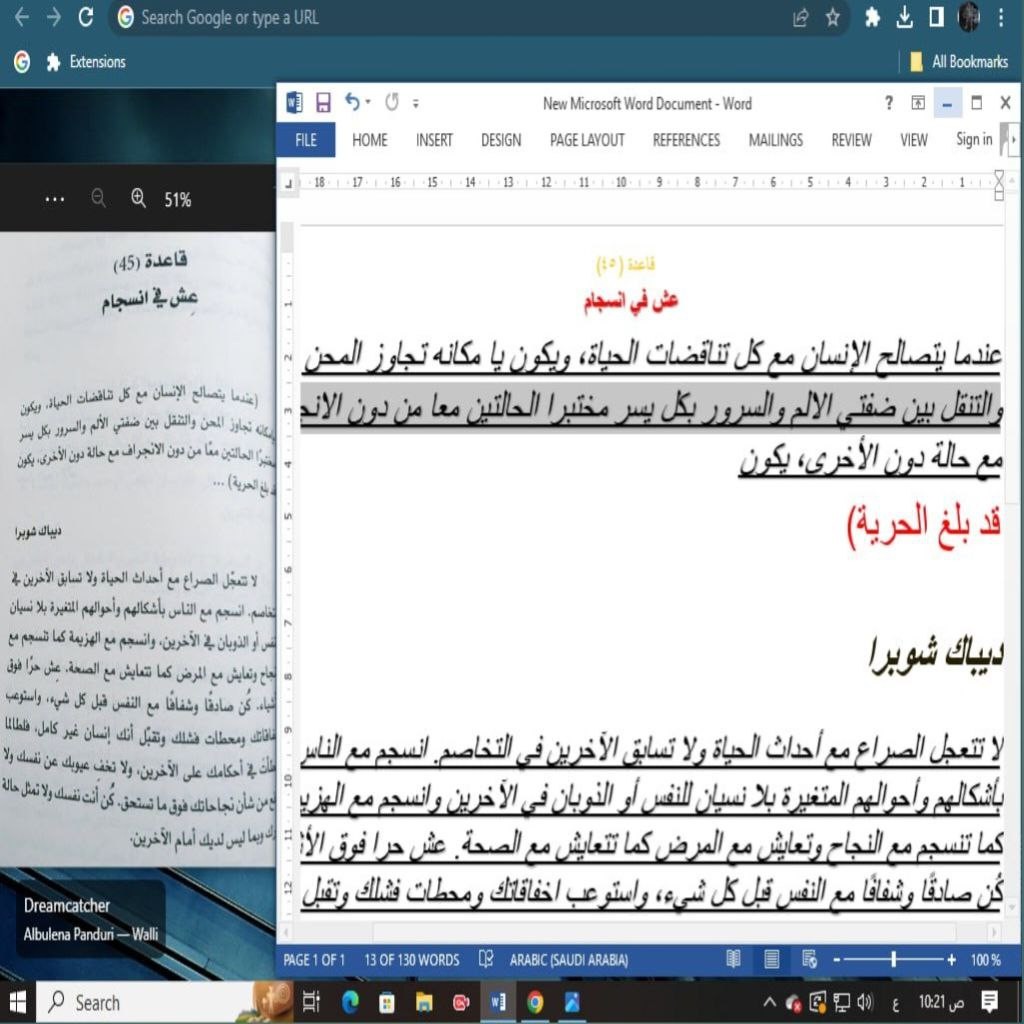Open Customize Quick Access Toolbar dropdown
This screenshot has width=1024, height=1024.
click(415, 103)
